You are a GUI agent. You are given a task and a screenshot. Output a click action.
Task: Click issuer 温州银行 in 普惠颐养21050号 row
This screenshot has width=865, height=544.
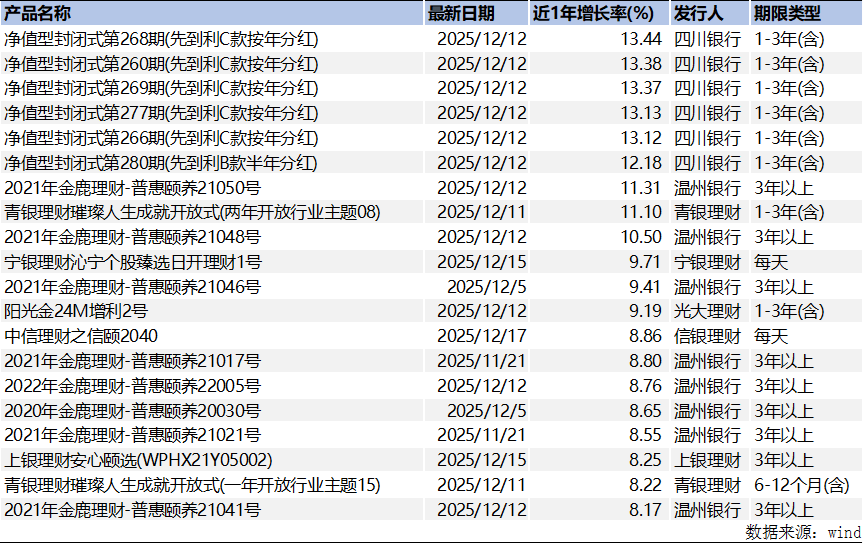click(x=708, y=188)
